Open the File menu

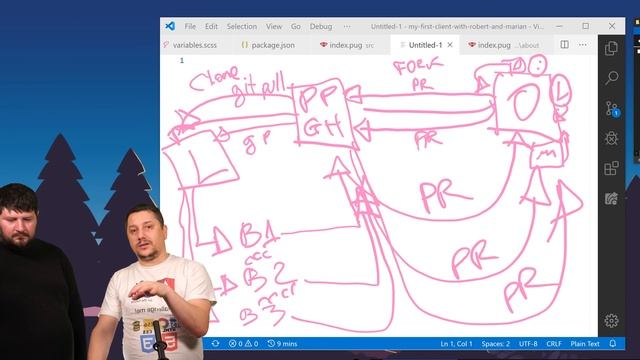coord(190,26)
